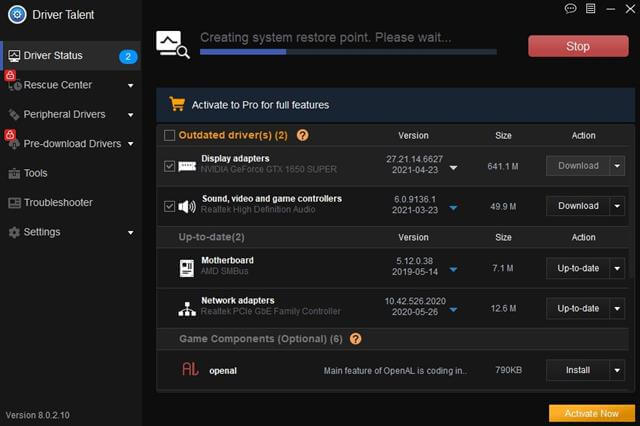Screen dimensions: 640x426
Task: Click the help icon beside Game Components
Action: pos(356,339)
